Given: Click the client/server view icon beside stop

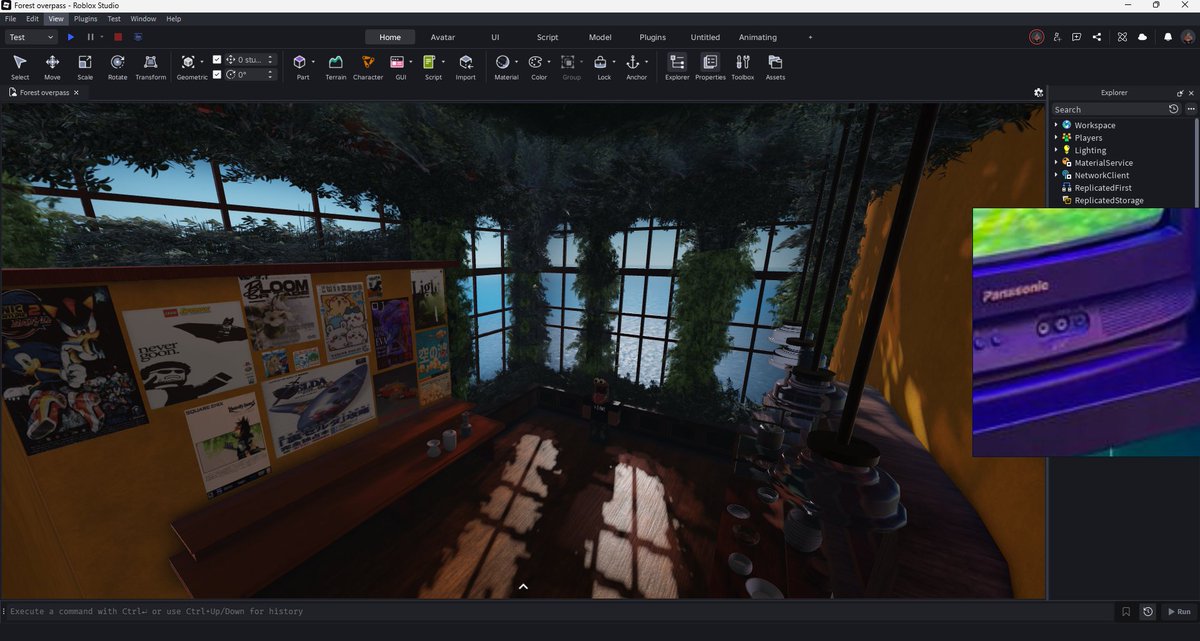Looking at the screenshot, I should (x=138, y=37).
